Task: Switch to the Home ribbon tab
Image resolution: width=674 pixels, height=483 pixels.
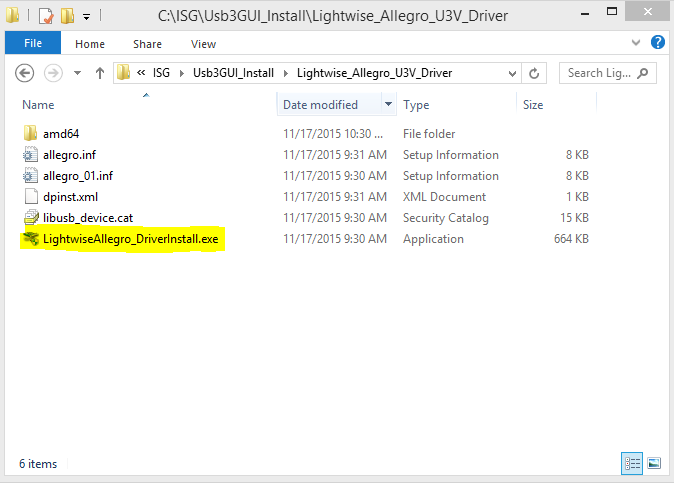Action: pyautogui.click(x=90, y=44)
